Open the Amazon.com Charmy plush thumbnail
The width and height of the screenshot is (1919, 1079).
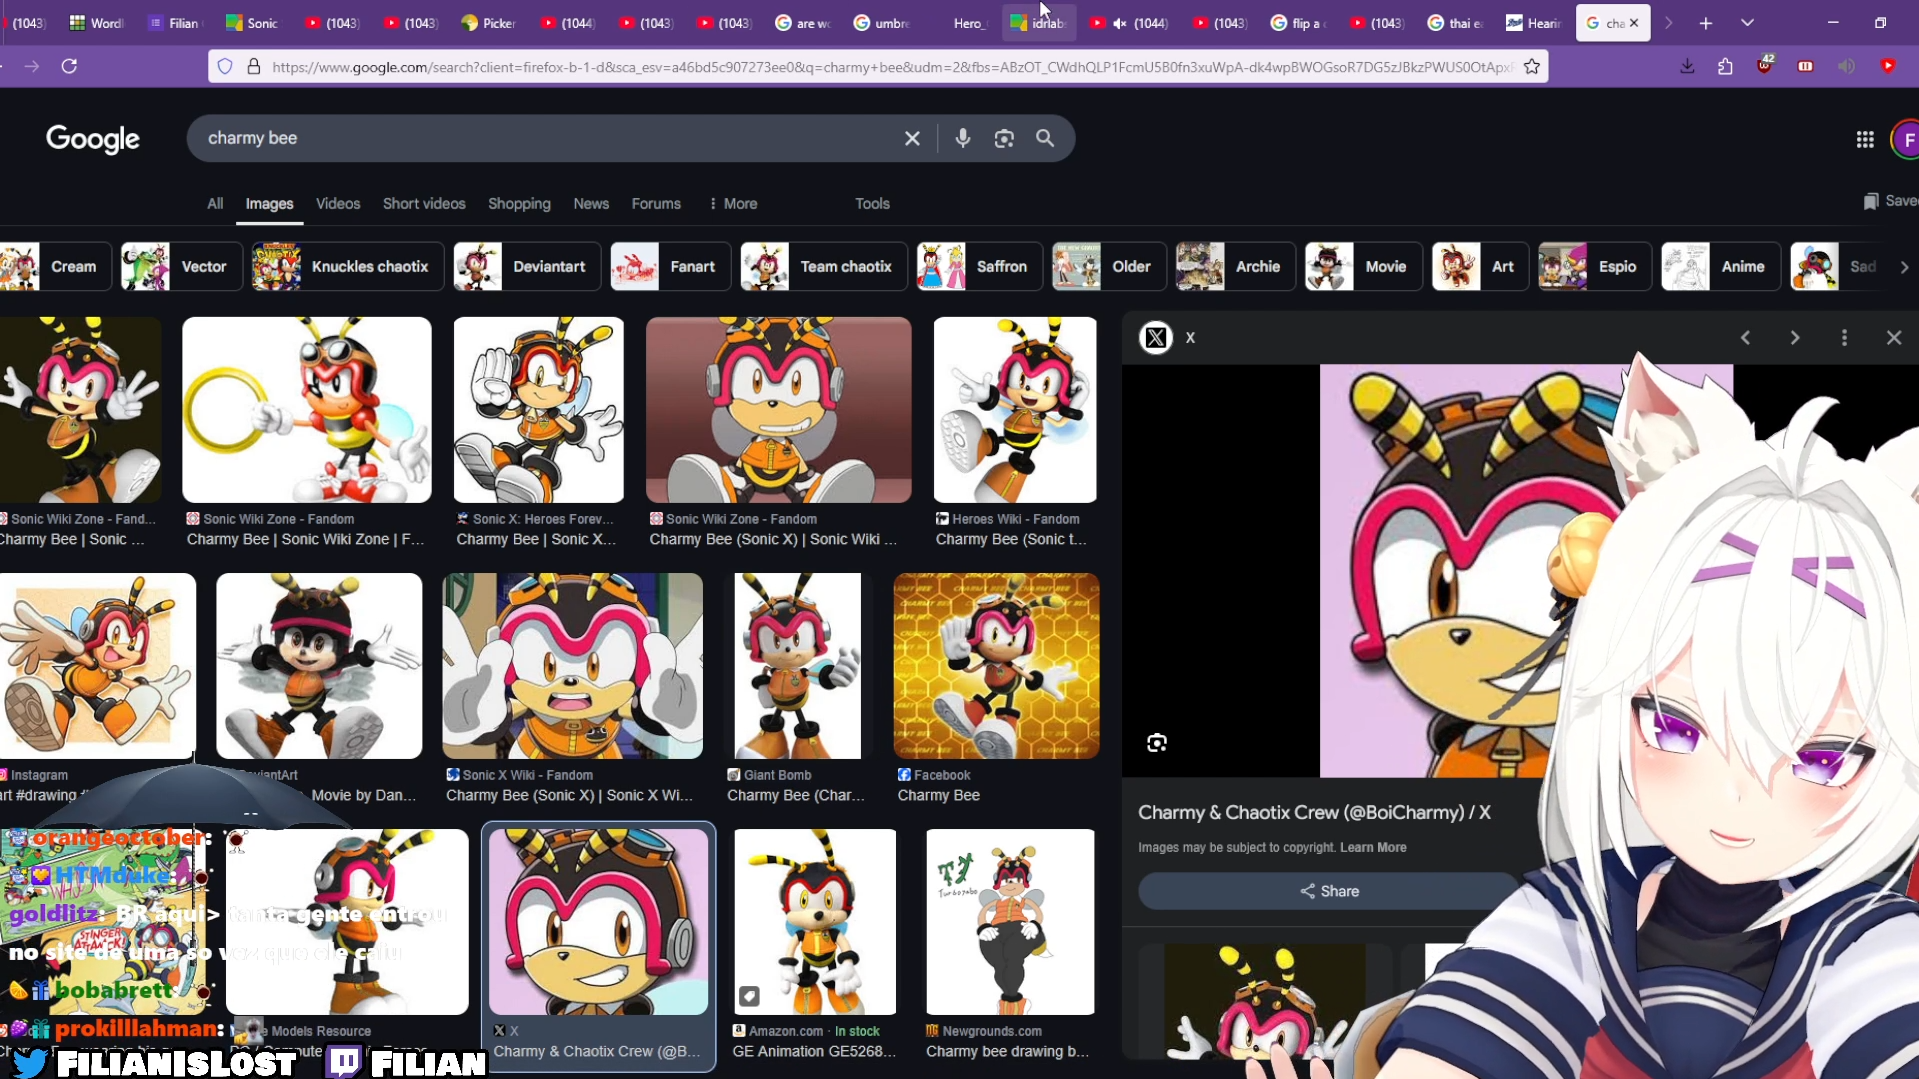tap(814, 921)
